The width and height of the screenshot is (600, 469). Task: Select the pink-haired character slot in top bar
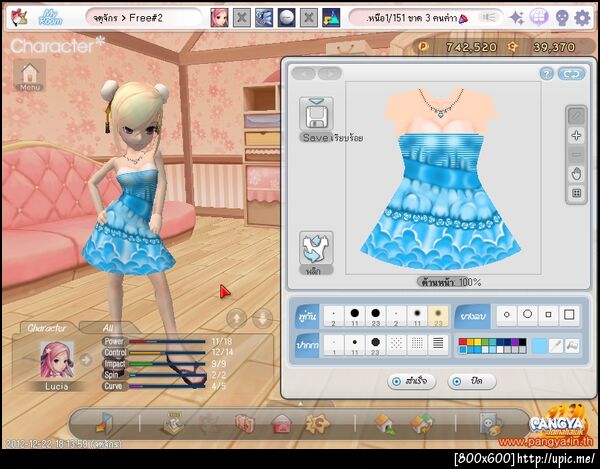[219, 18]
